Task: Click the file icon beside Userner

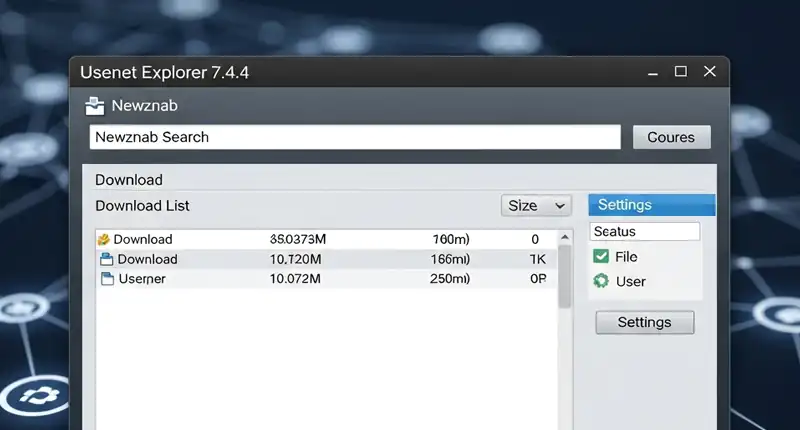Action: point(107,279)
